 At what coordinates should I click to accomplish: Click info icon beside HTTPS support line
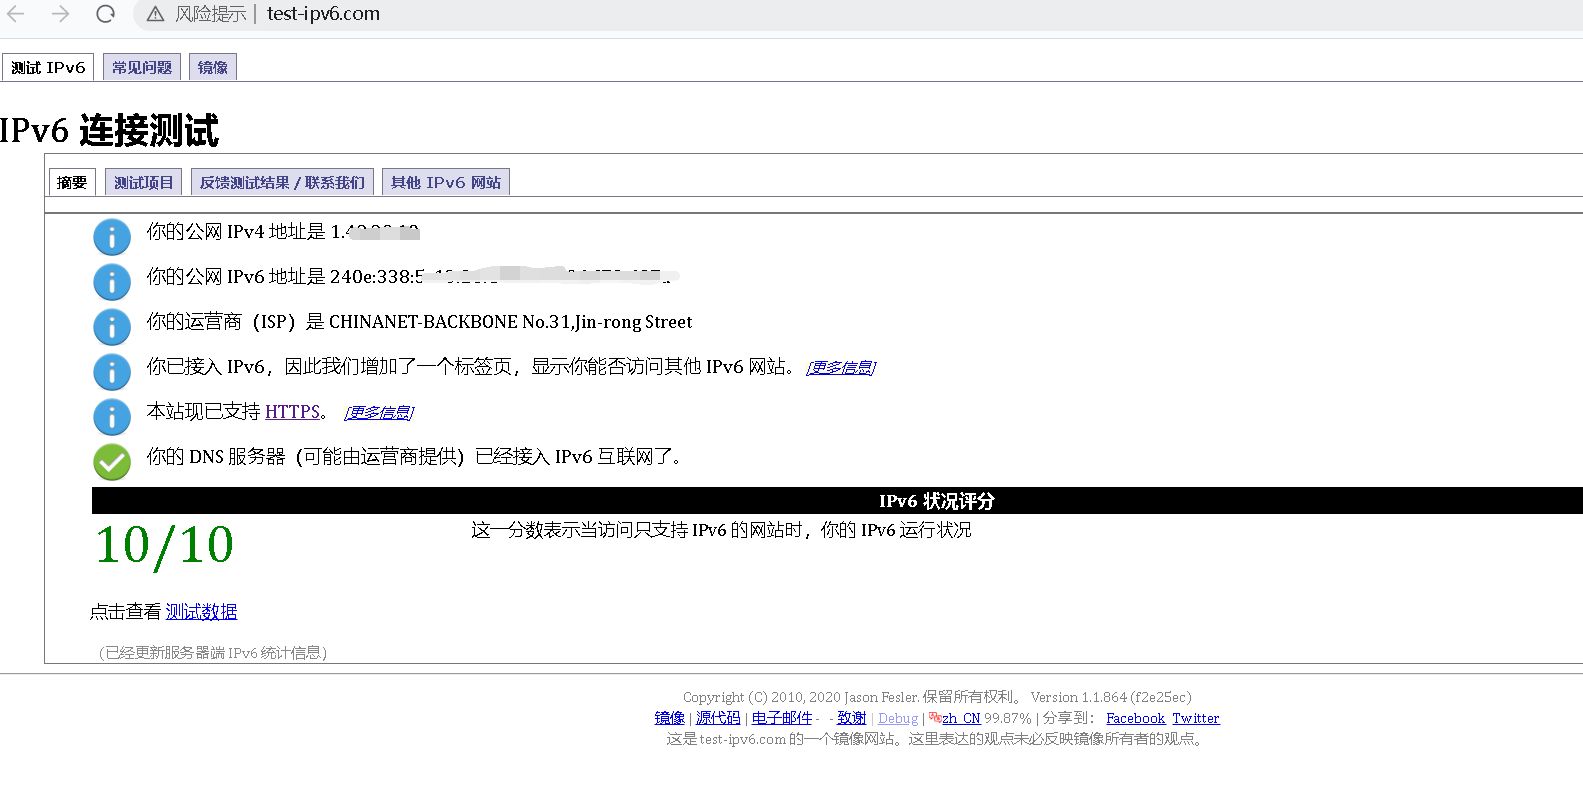click(x=112, y=417)
